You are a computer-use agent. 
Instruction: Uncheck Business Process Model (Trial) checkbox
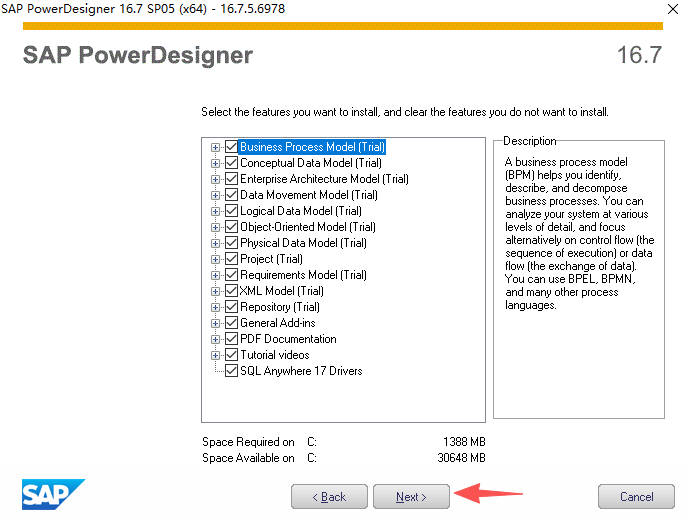[x=231, y=147]
